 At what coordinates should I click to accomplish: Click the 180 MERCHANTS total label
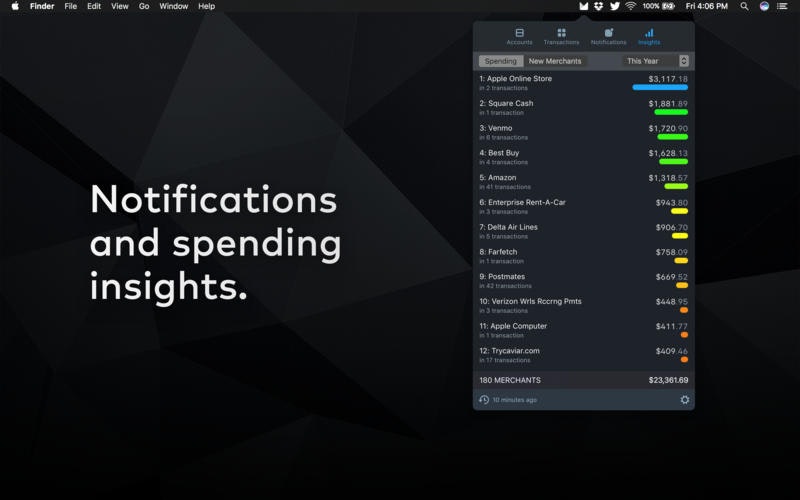[510, 380]
